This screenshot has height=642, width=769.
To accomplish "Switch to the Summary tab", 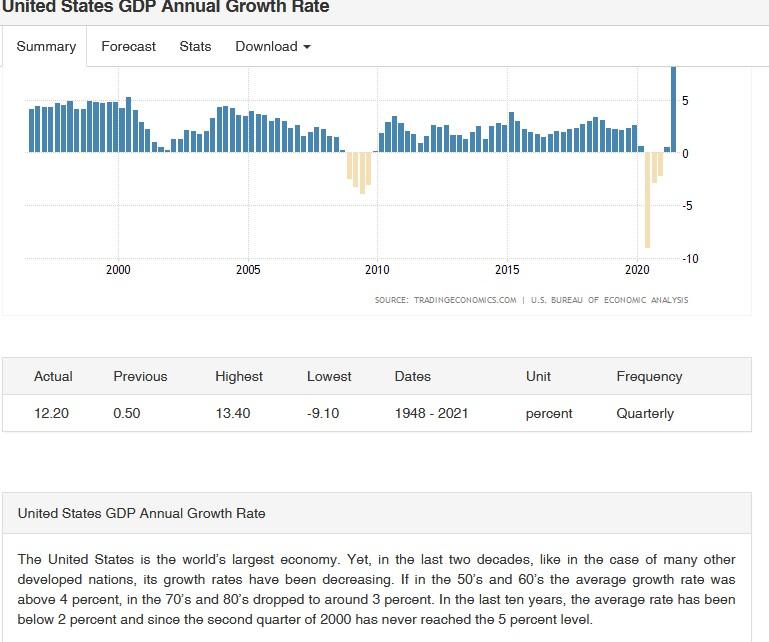I will (46, 47).
